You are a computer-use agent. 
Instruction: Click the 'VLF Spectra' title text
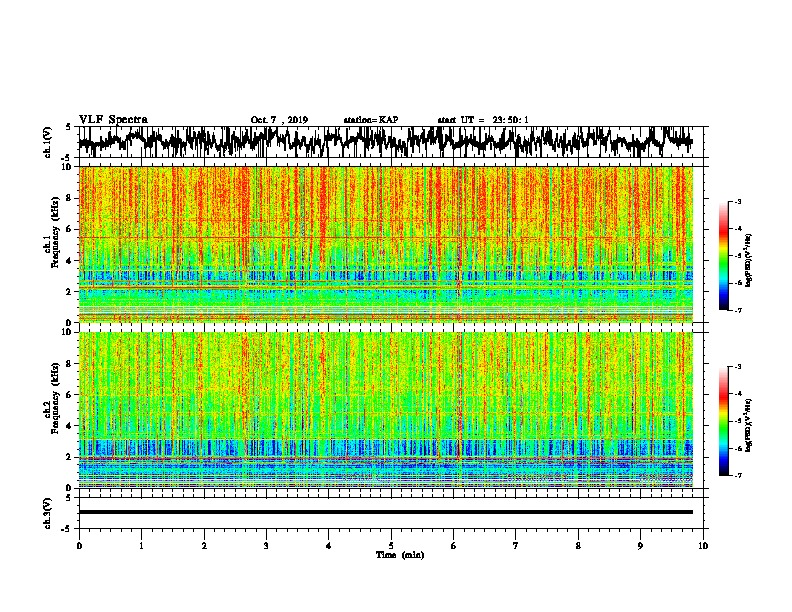click(x=113, y=120)
